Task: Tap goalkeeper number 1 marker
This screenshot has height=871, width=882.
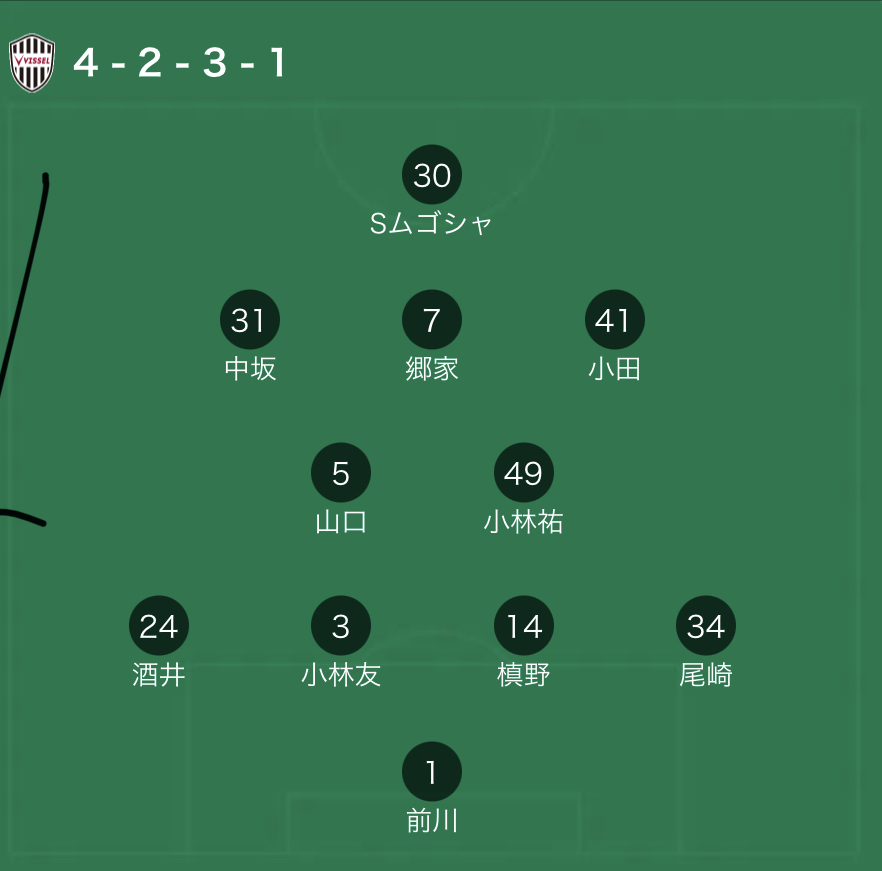Action: (x=432, y=771)
